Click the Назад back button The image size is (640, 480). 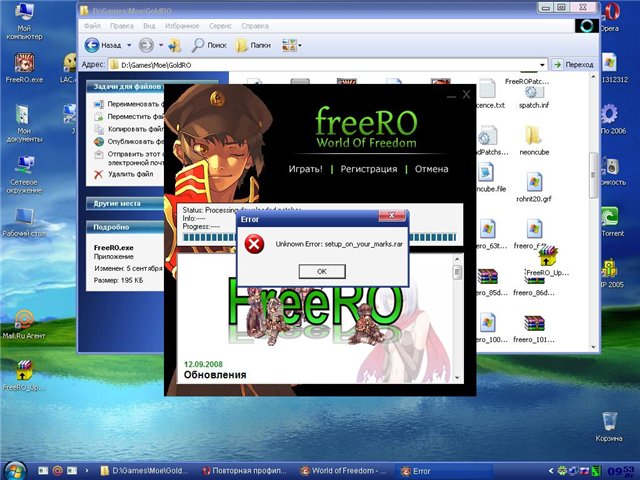pyautogui.click(x=103, y=45)
